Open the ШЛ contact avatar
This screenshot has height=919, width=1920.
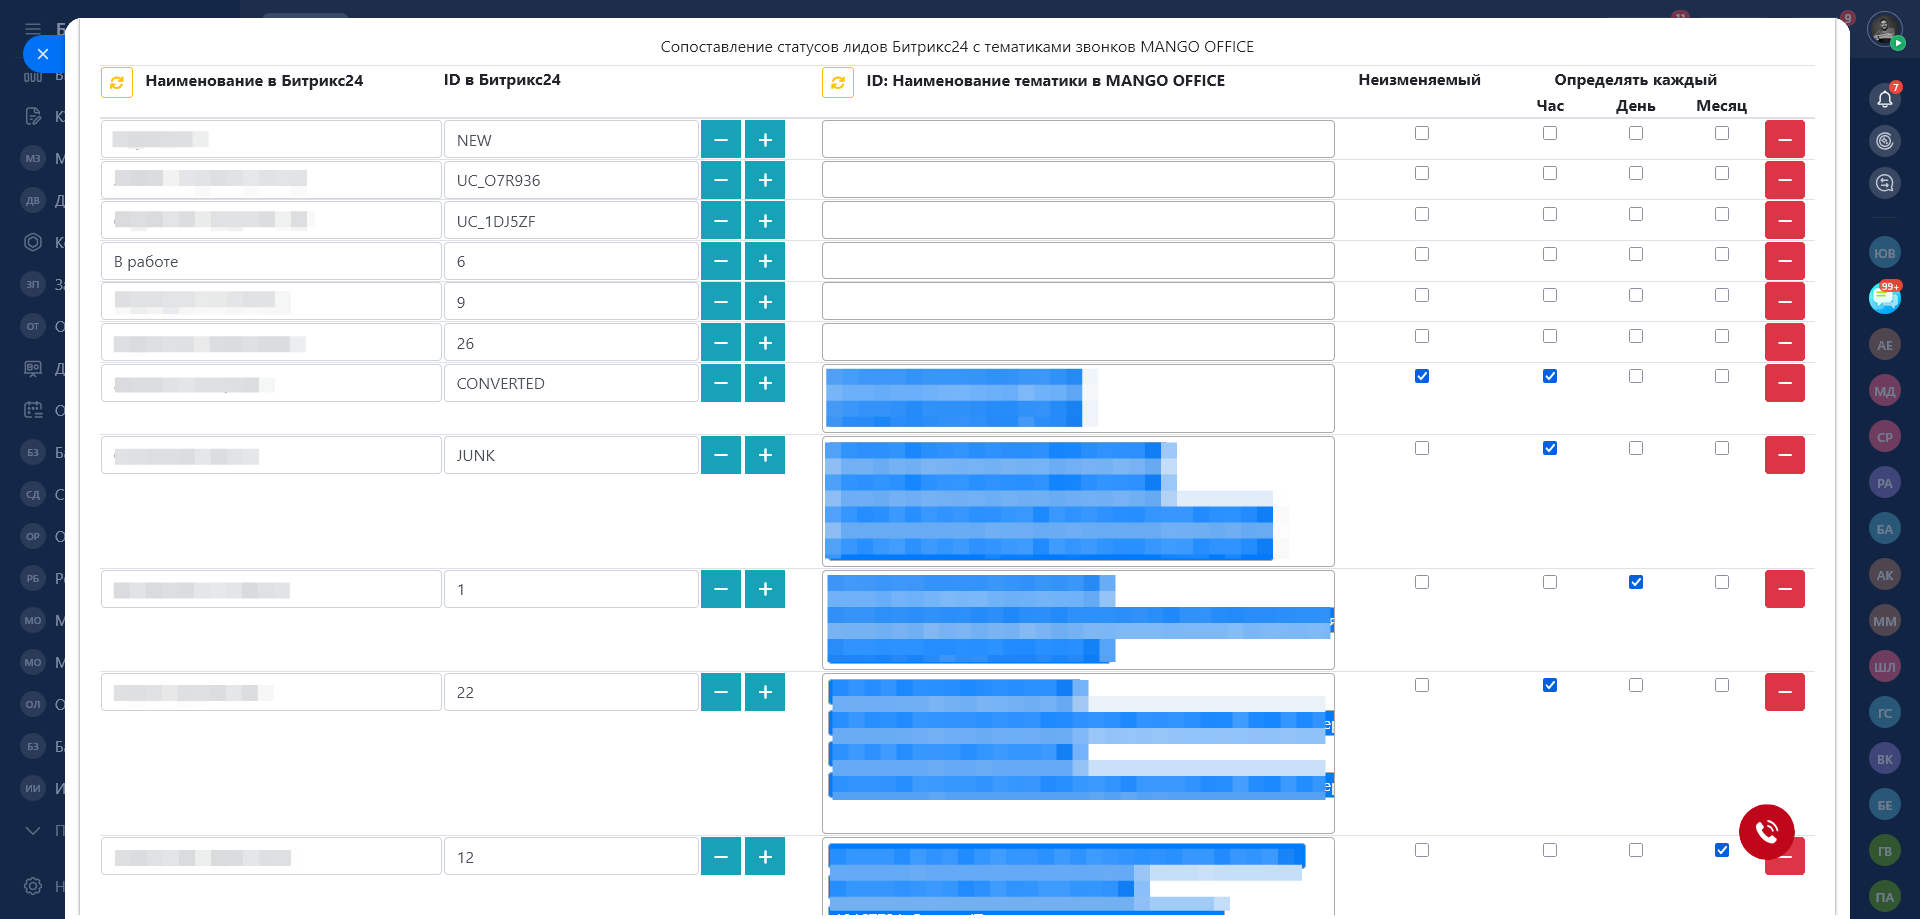pyautogui.click(x=1885, y=667)
